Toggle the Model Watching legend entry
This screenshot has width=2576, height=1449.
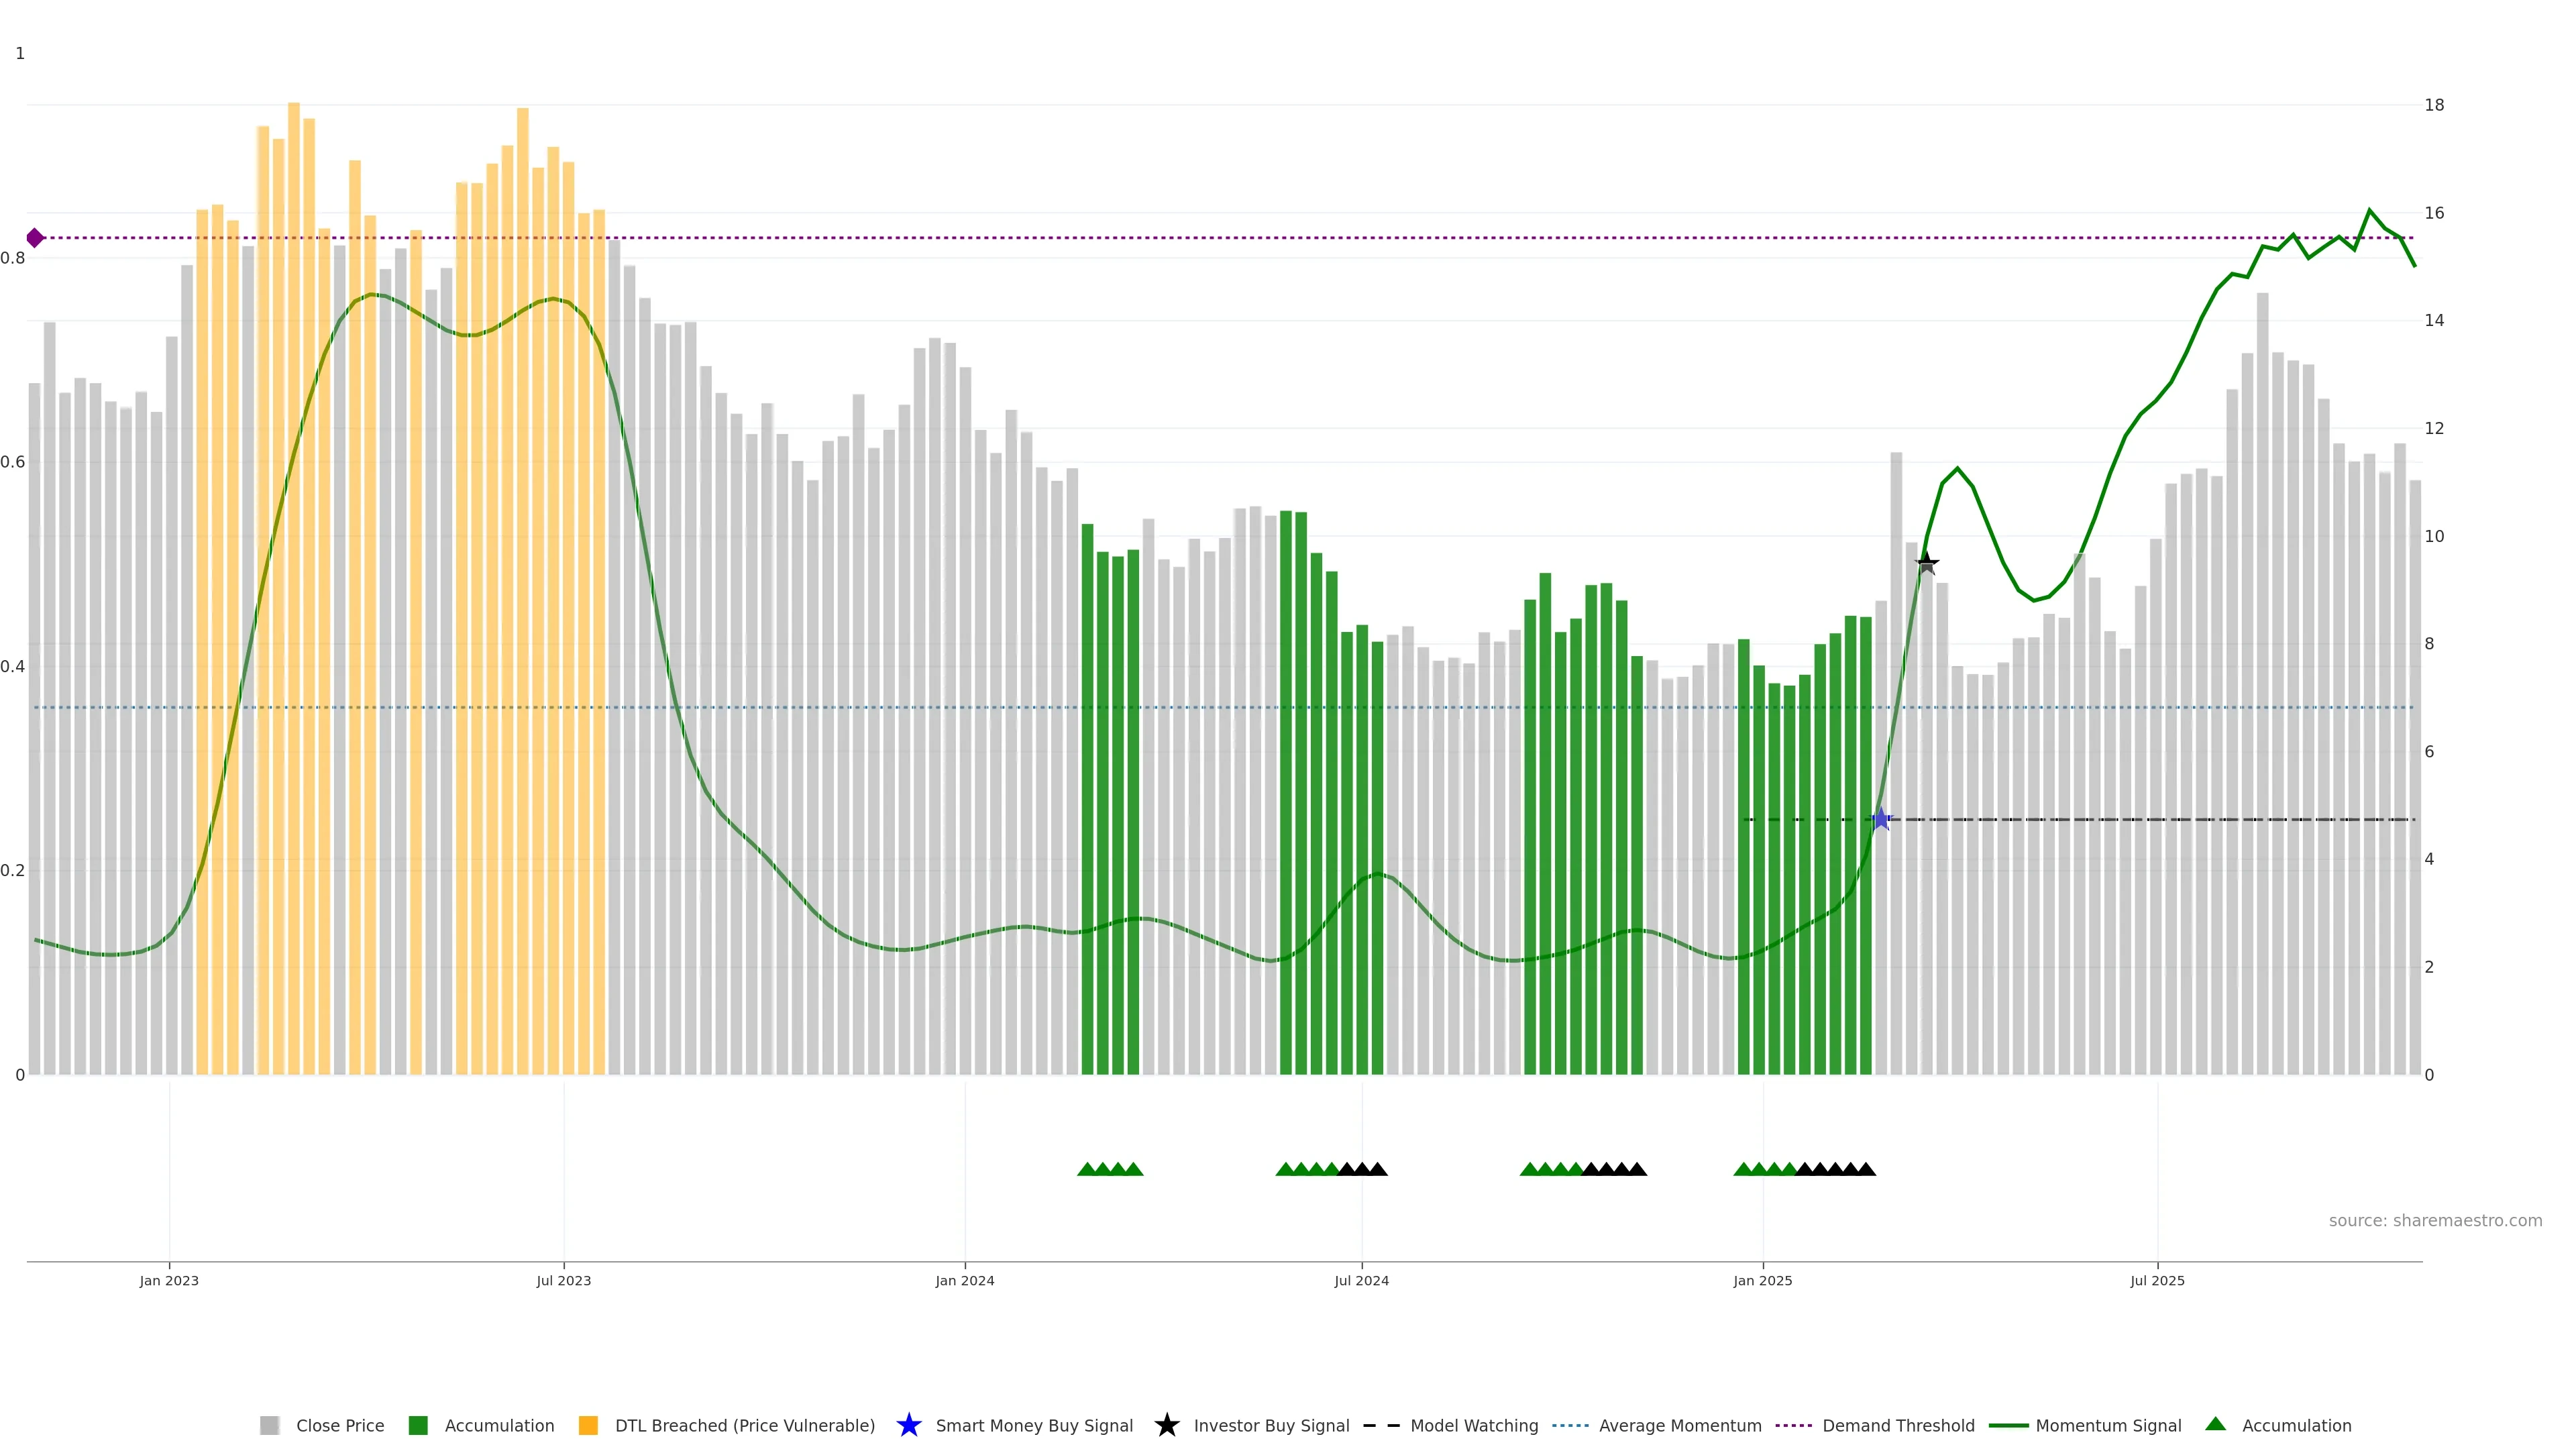coord(1473,1425)
